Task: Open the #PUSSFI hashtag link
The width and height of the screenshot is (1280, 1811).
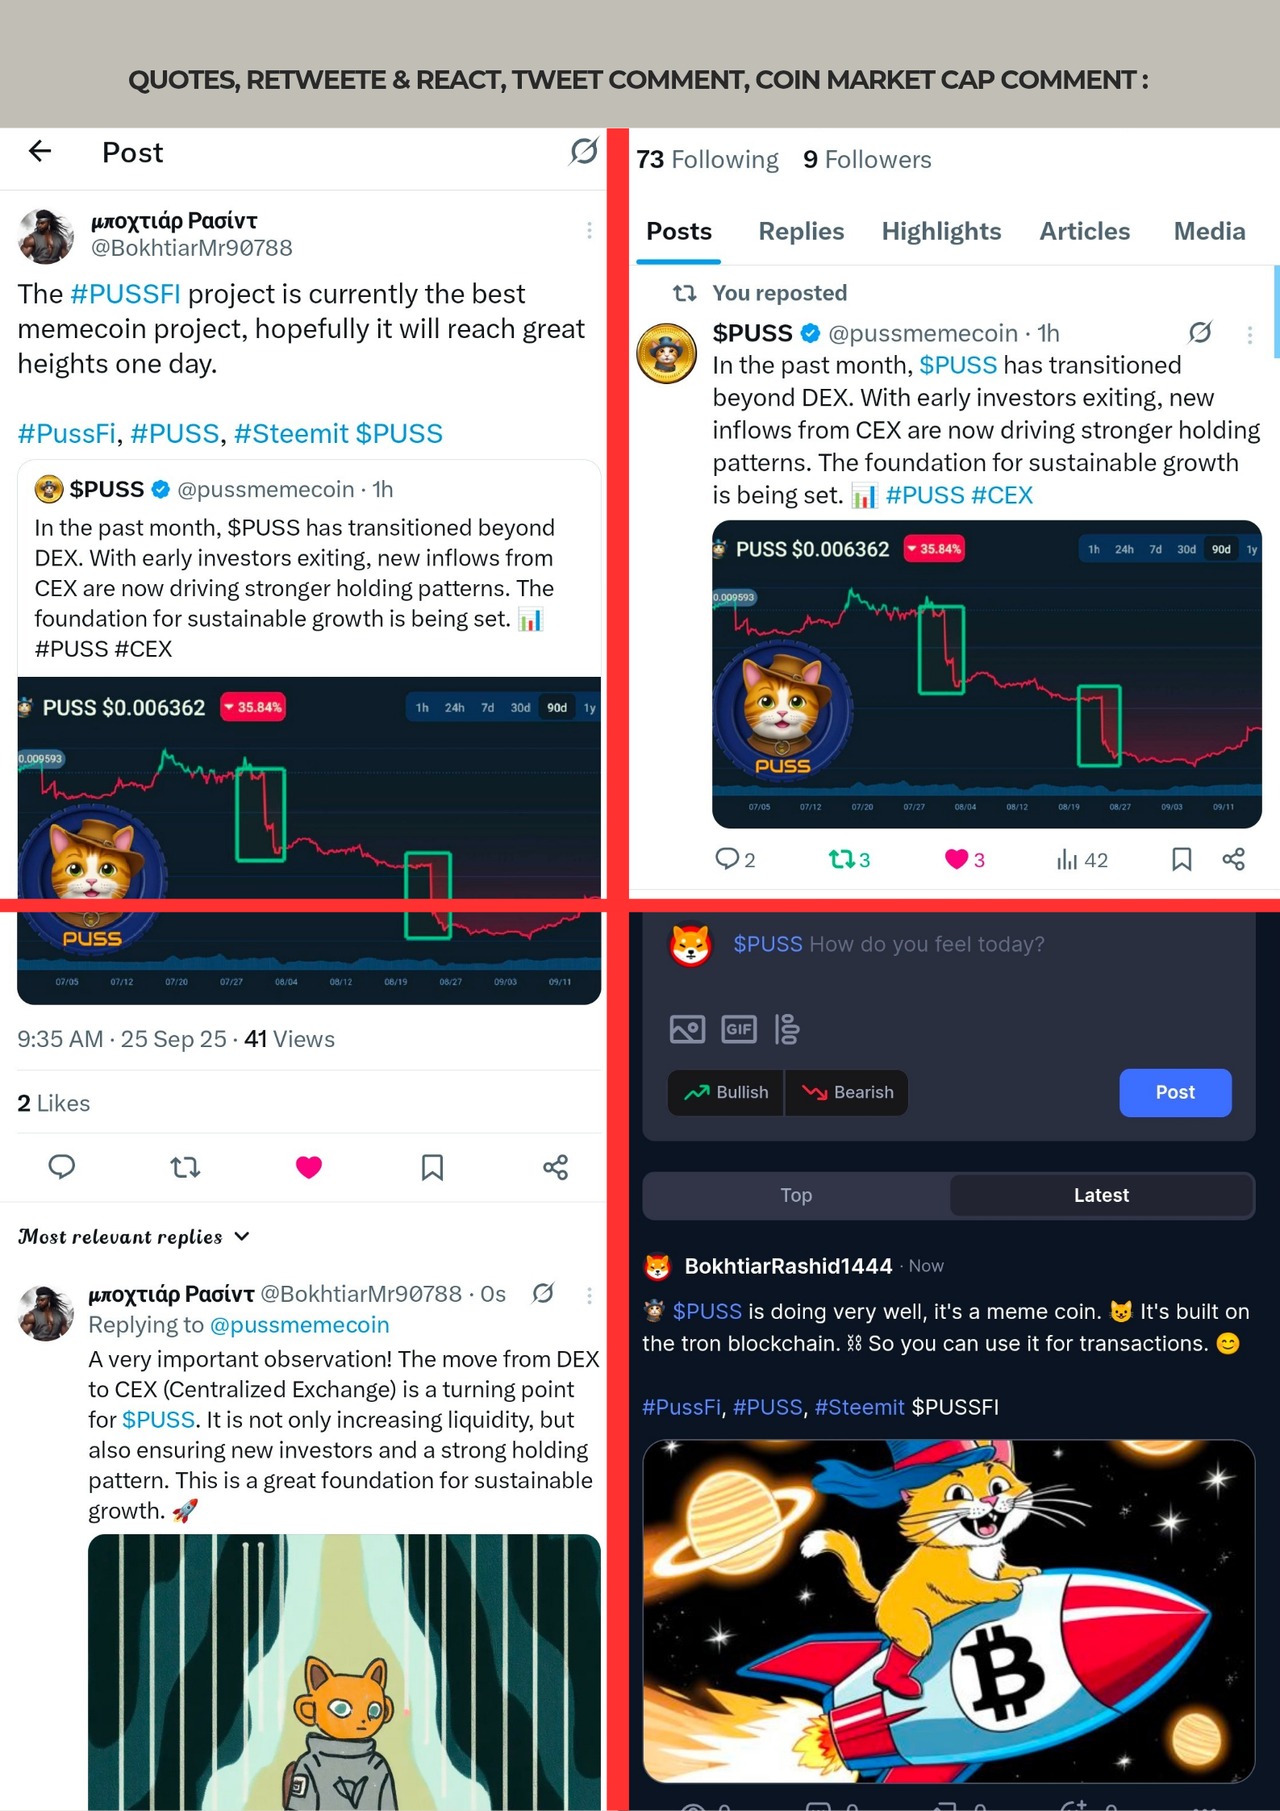Action: click(x=126, y=294)
